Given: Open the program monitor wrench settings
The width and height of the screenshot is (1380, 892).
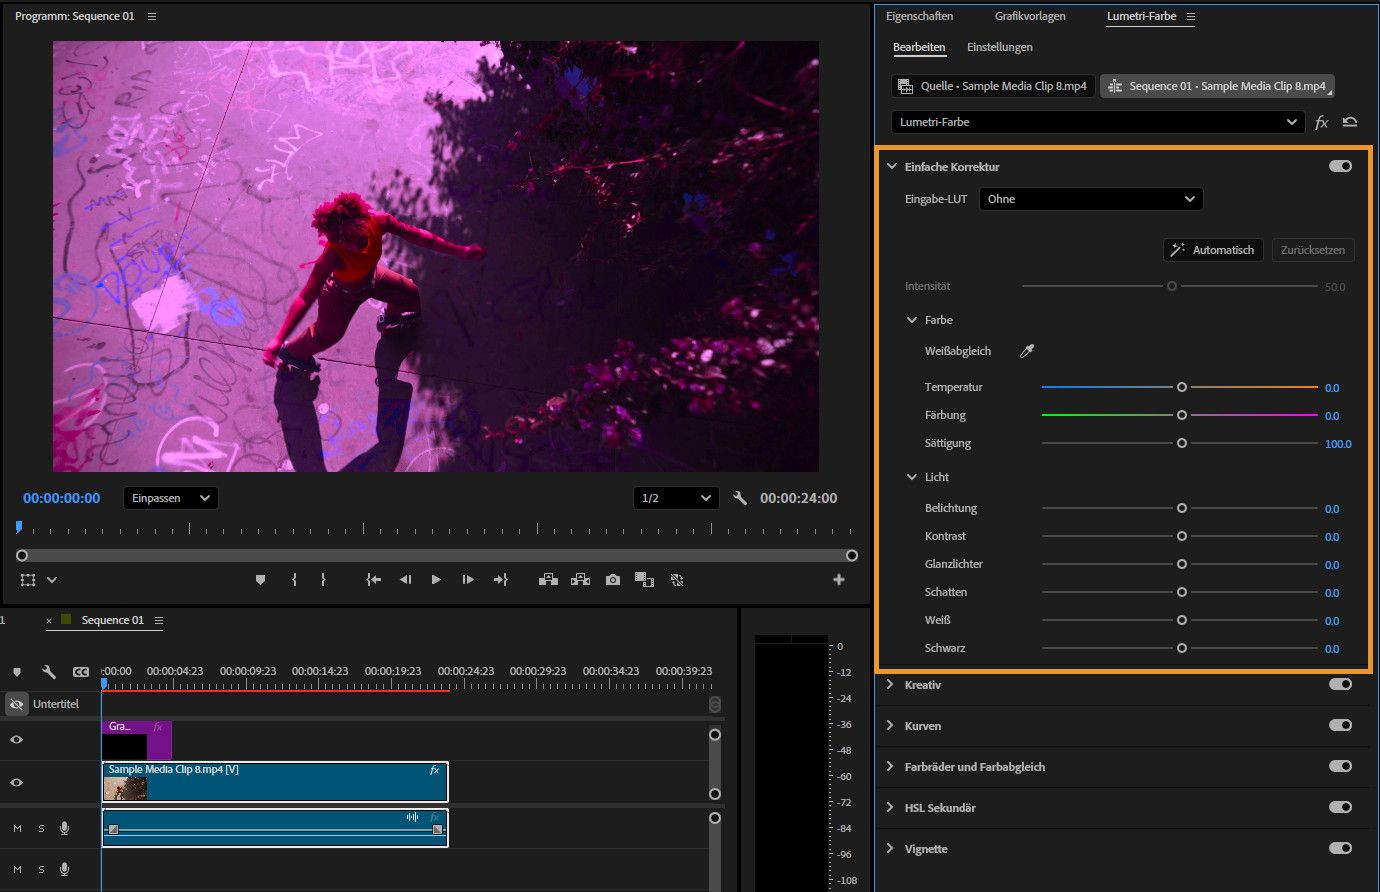Looking at the screenshot, I should tap(740, 498).
